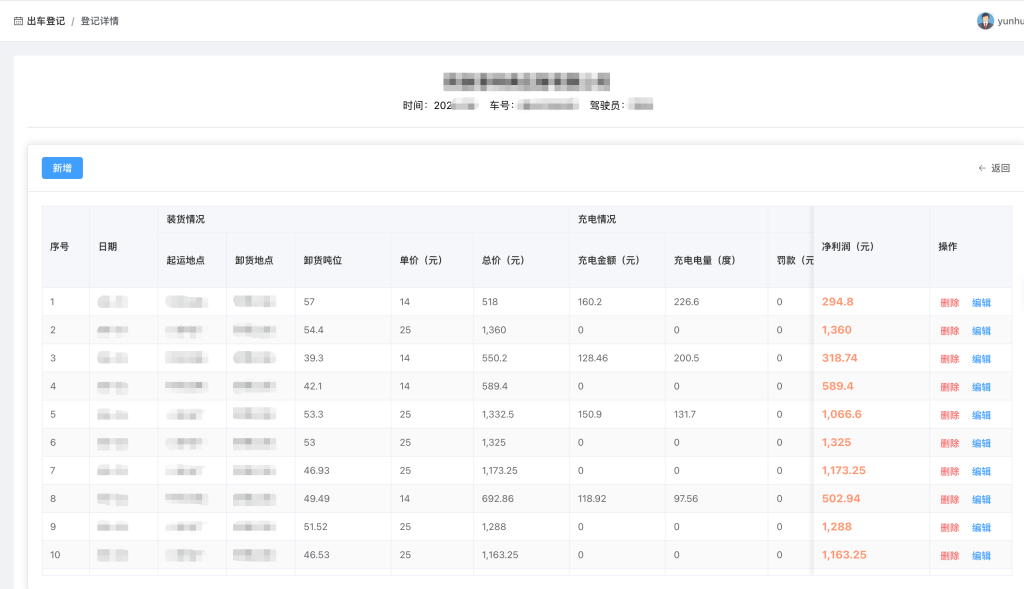Click 删除 for row 1

click(949, 303)
